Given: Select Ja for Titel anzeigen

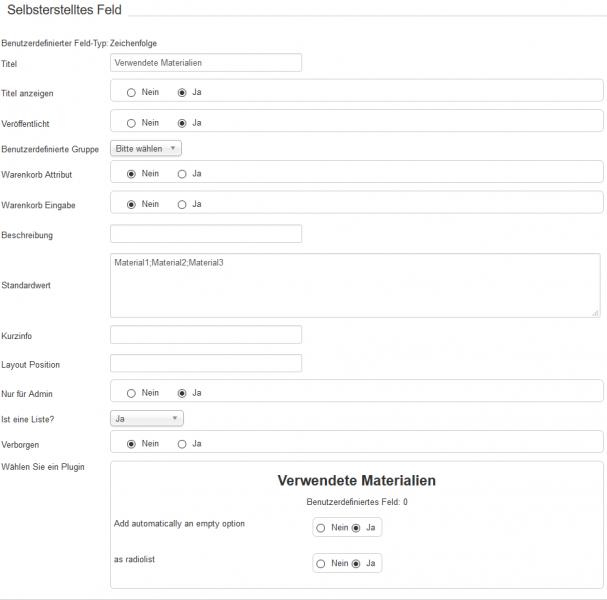Looking at the screenshot, I should click(x=181, y=93).
